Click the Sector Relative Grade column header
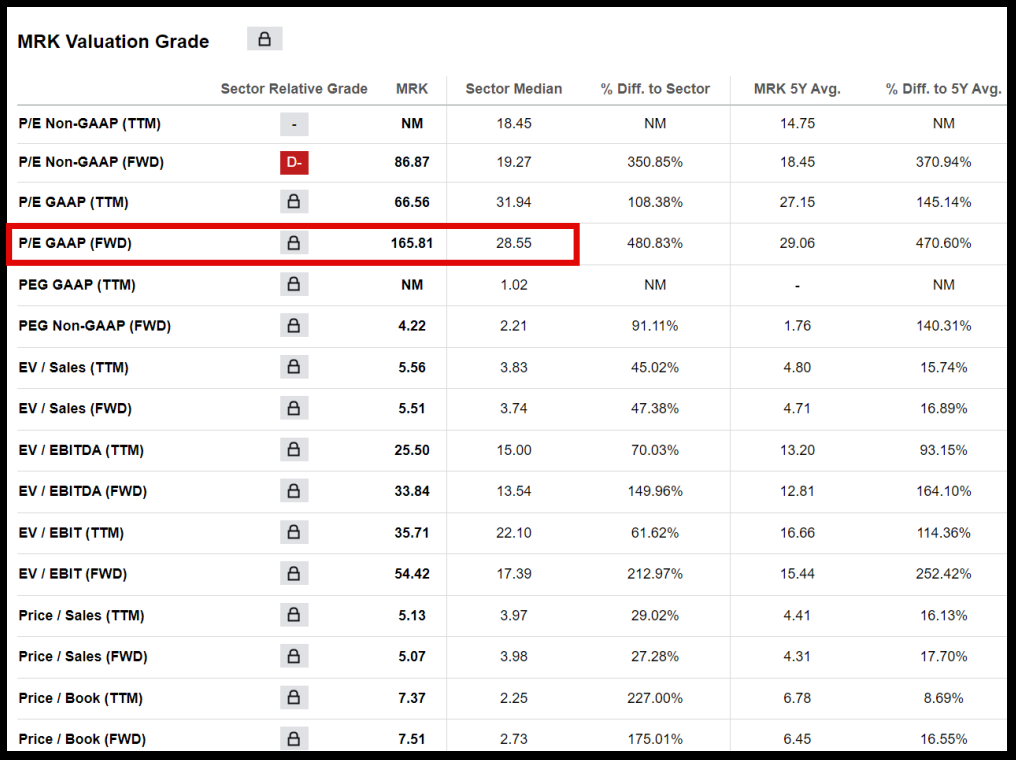Viewport: 1016px width, 760px height. pyautogui.click(x=294, y=89)
